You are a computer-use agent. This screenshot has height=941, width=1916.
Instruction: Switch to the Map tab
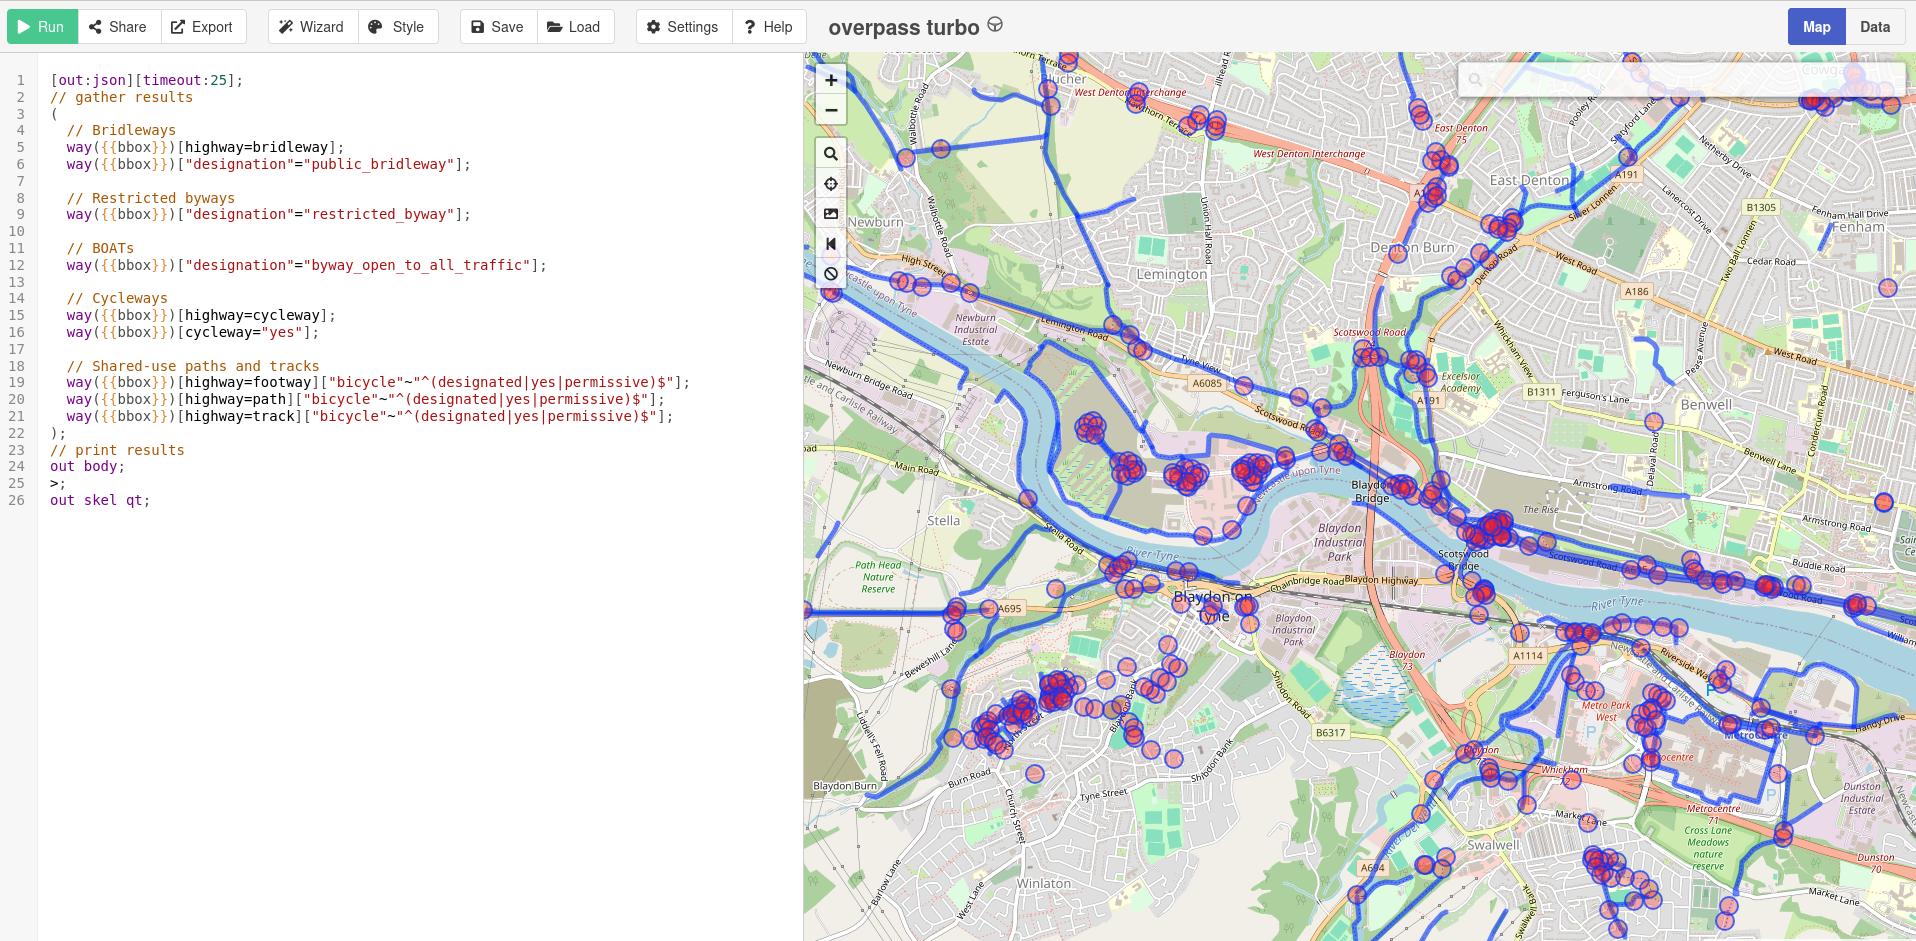pos(1816,27)
